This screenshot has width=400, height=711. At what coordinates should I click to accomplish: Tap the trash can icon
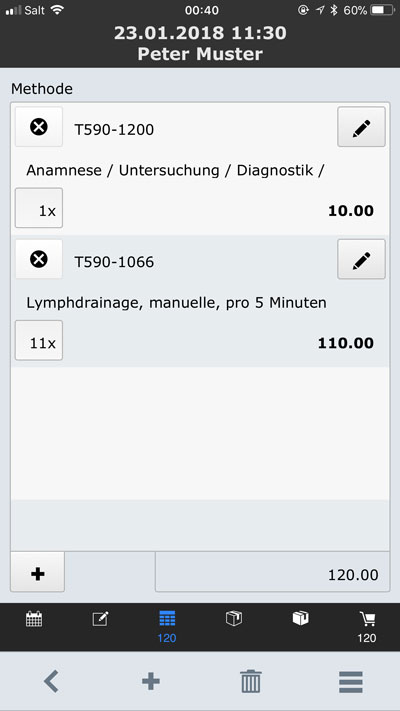[251, 681]
